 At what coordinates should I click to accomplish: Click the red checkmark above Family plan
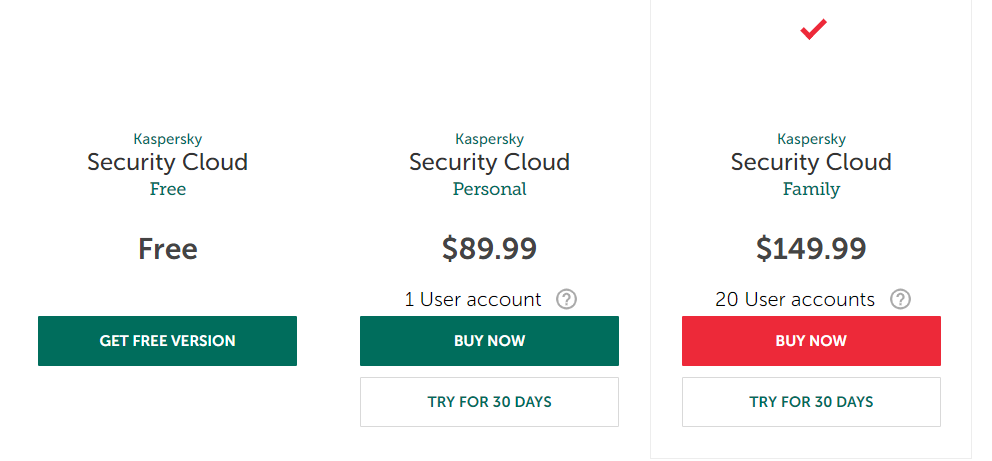(813, 31)
